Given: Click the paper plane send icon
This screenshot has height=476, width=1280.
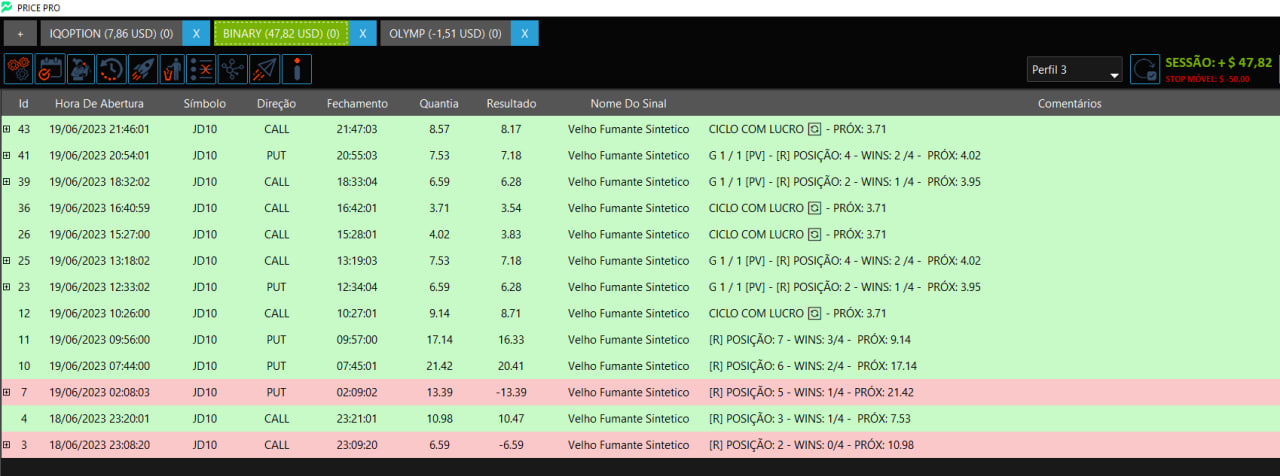Looking at the screenshot, I should click(x=264, y=69).
